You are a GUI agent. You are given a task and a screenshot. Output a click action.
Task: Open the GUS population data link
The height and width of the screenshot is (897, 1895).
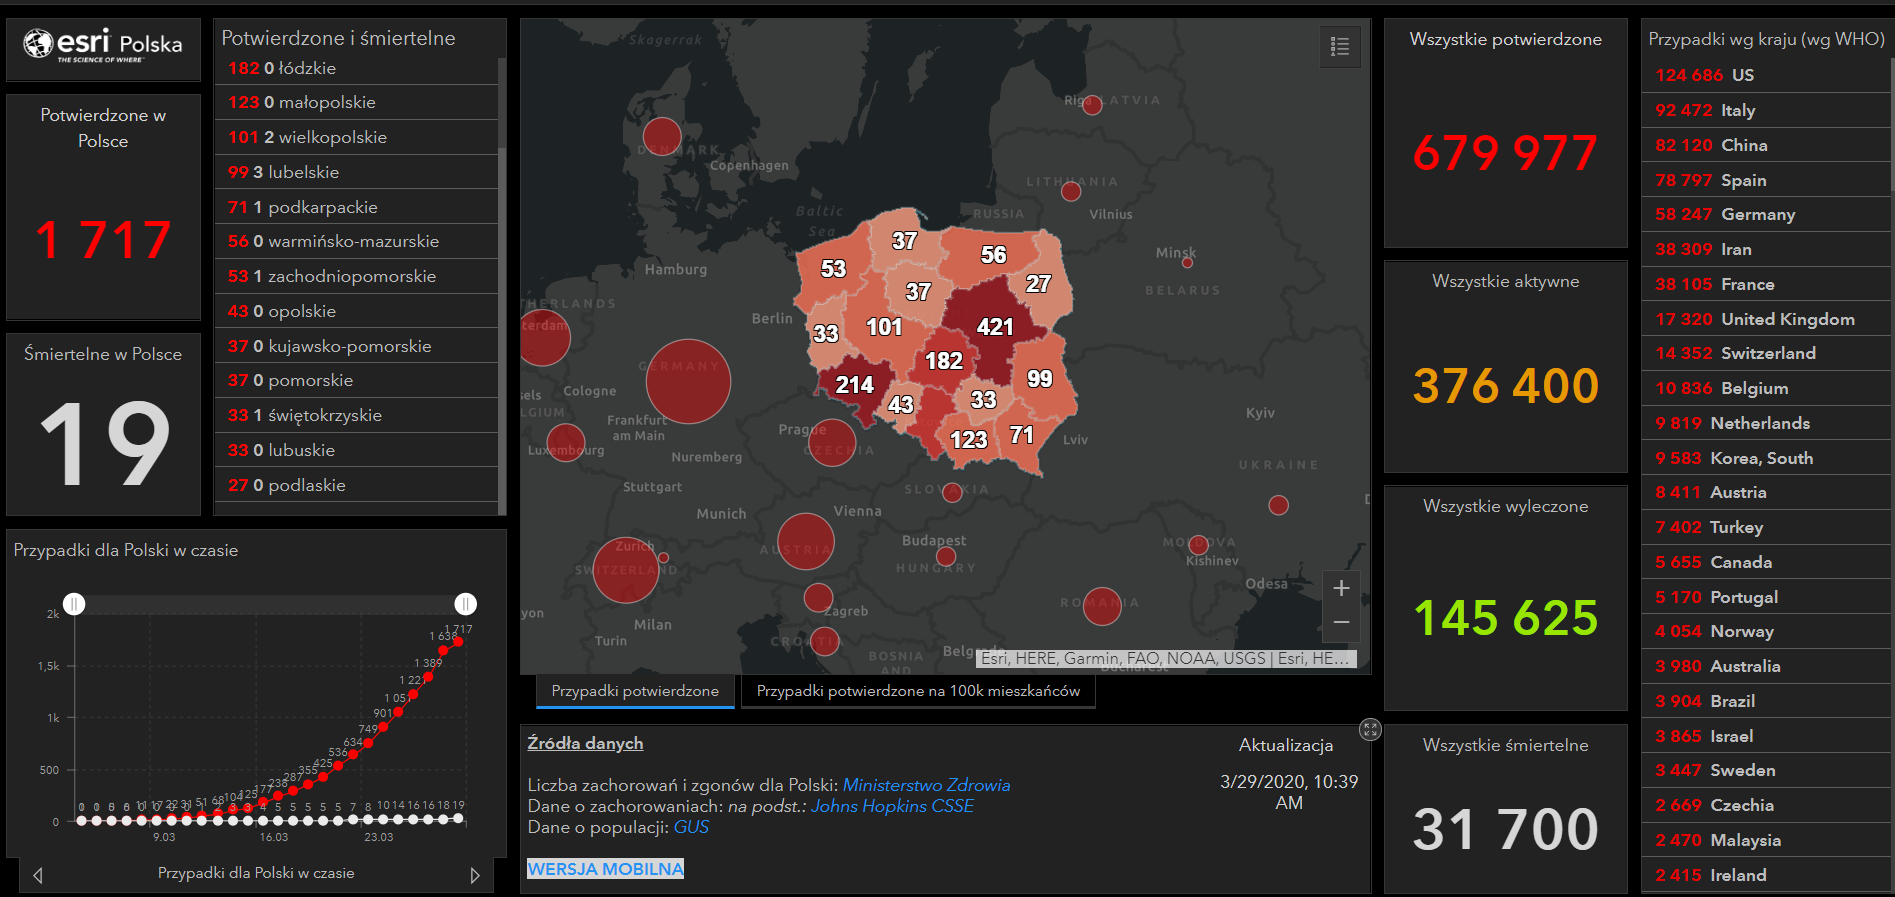click(691, 827)
